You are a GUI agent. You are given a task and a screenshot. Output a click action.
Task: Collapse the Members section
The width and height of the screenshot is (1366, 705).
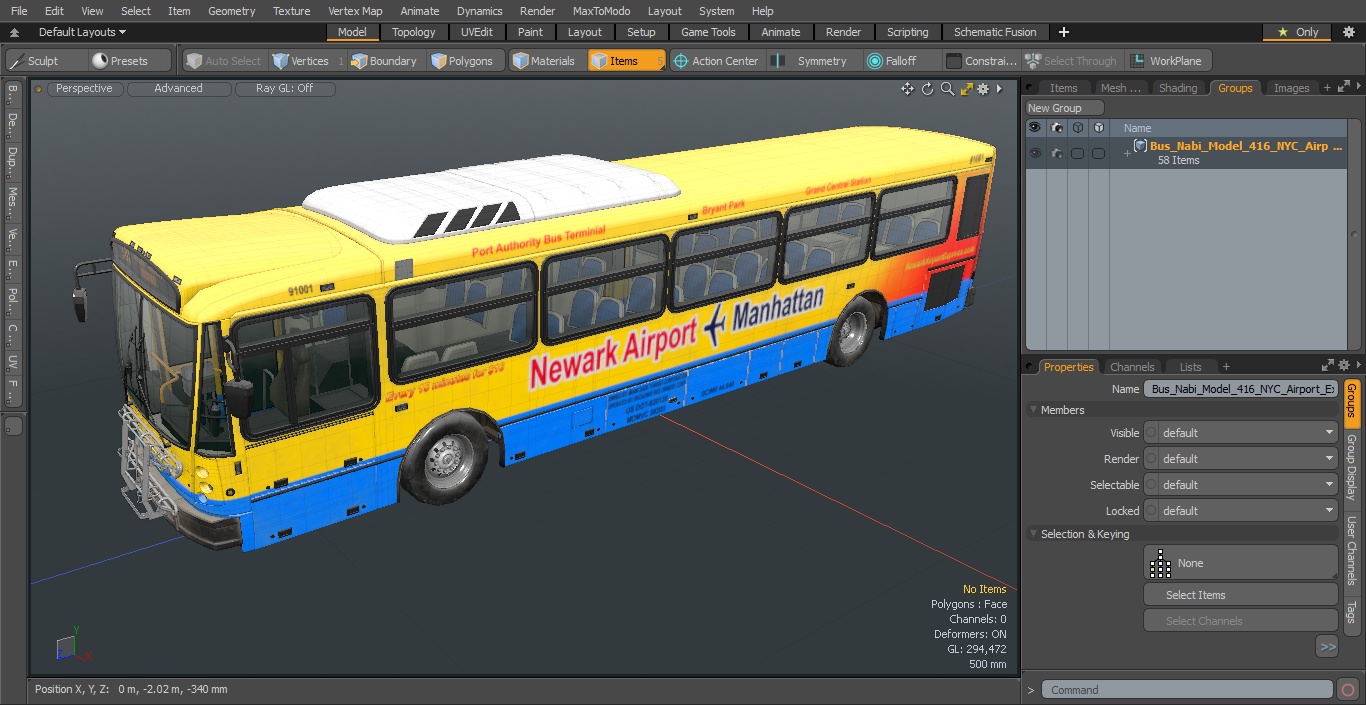pyautogui.click(x=1033, y=410)
